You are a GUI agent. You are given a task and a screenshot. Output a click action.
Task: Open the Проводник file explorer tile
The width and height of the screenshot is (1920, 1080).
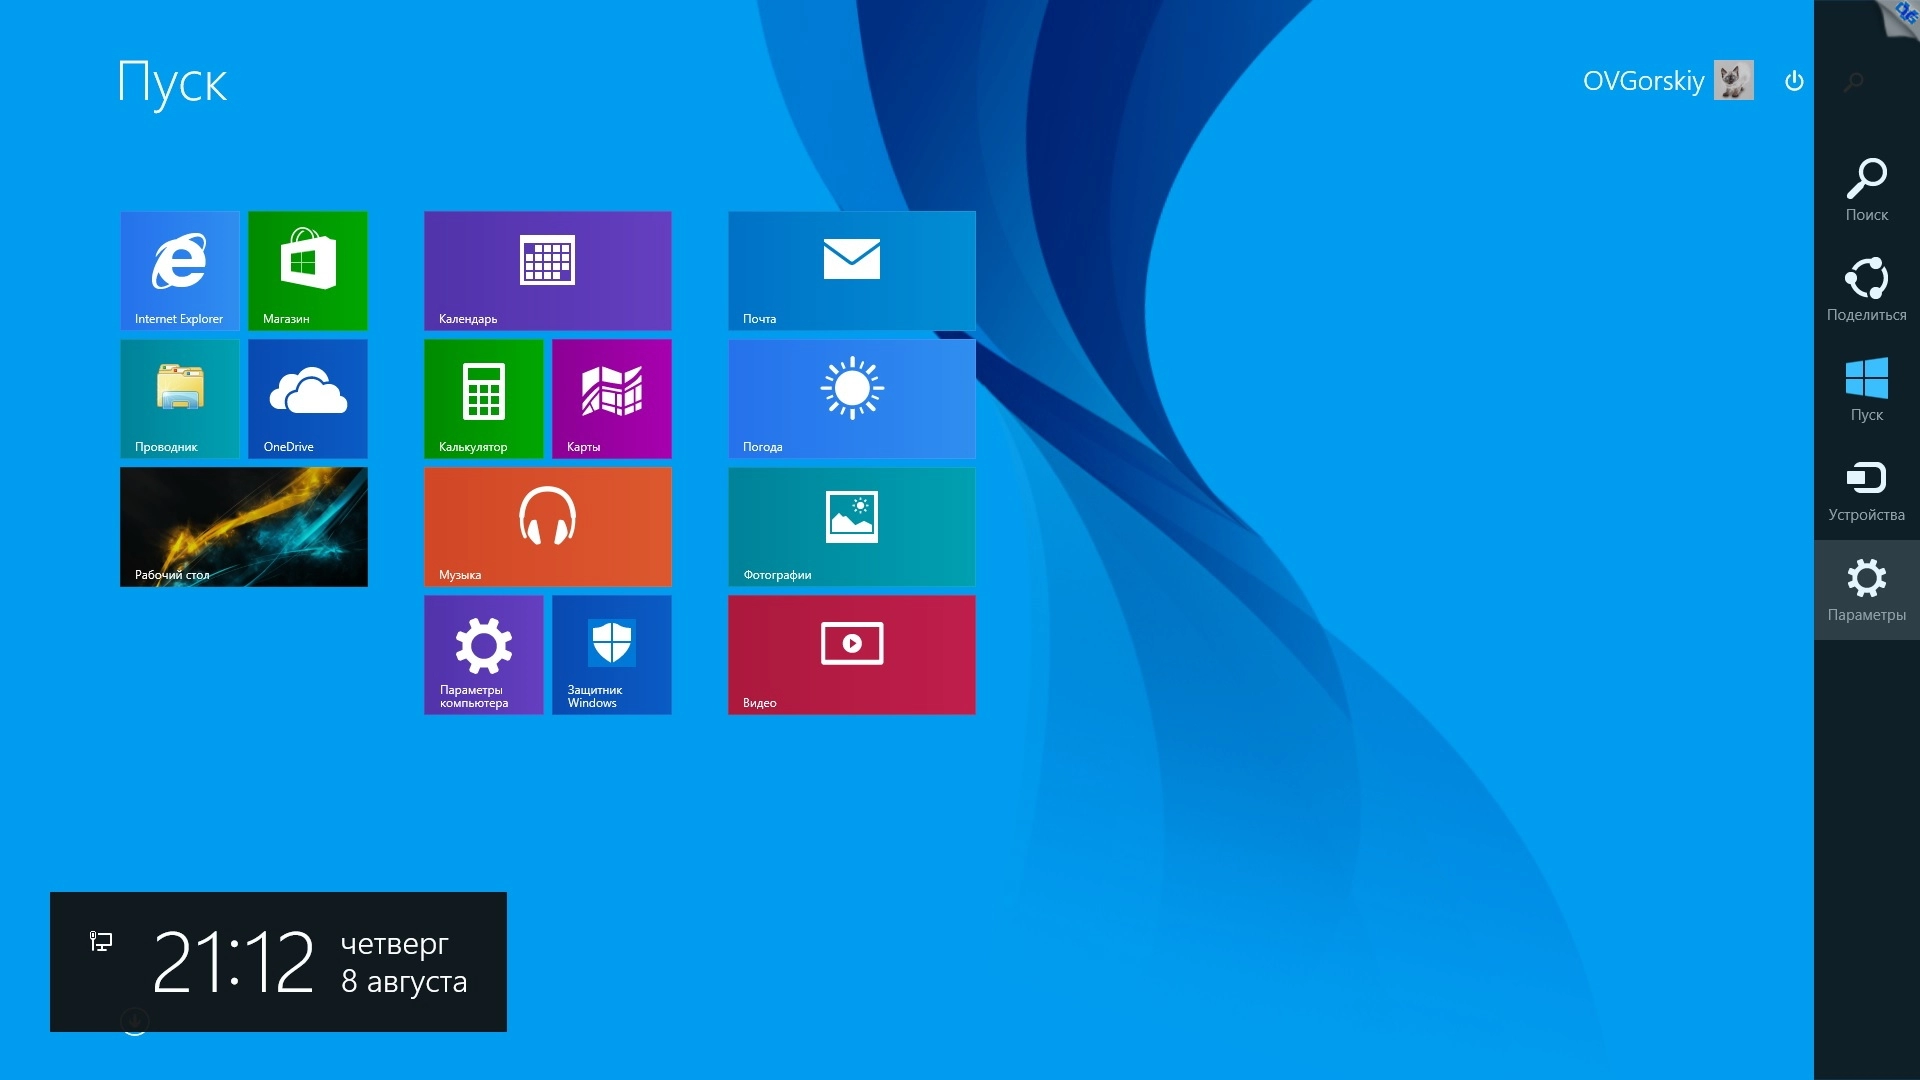click(x=180, y=398)
